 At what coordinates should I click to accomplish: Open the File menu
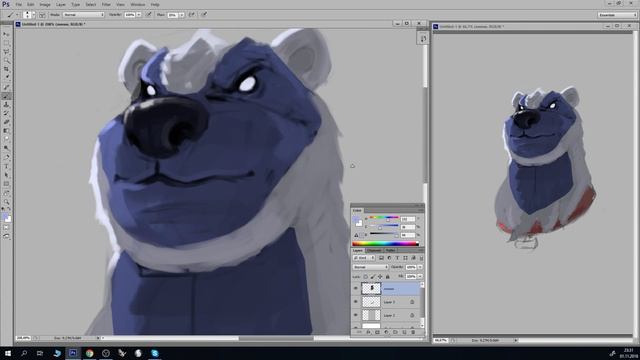19,4
